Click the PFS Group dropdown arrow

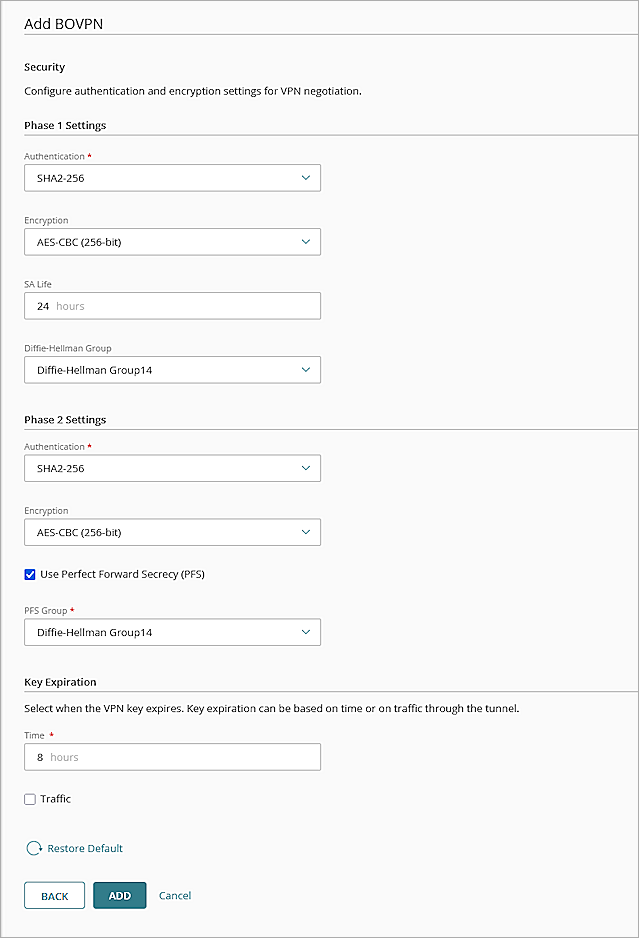[306, 632]
